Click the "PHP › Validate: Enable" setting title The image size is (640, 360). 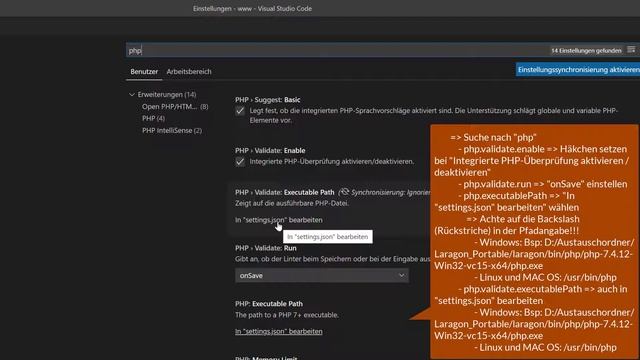270,151
